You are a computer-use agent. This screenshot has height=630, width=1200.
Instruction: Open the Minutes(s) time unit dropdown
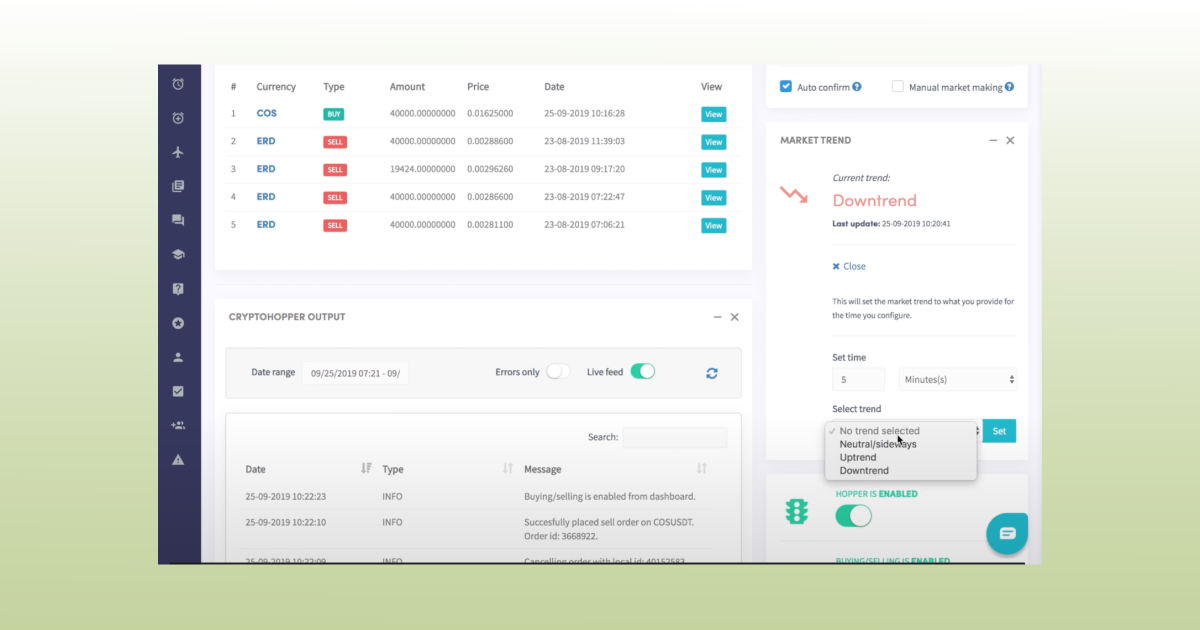coord(957,379)
